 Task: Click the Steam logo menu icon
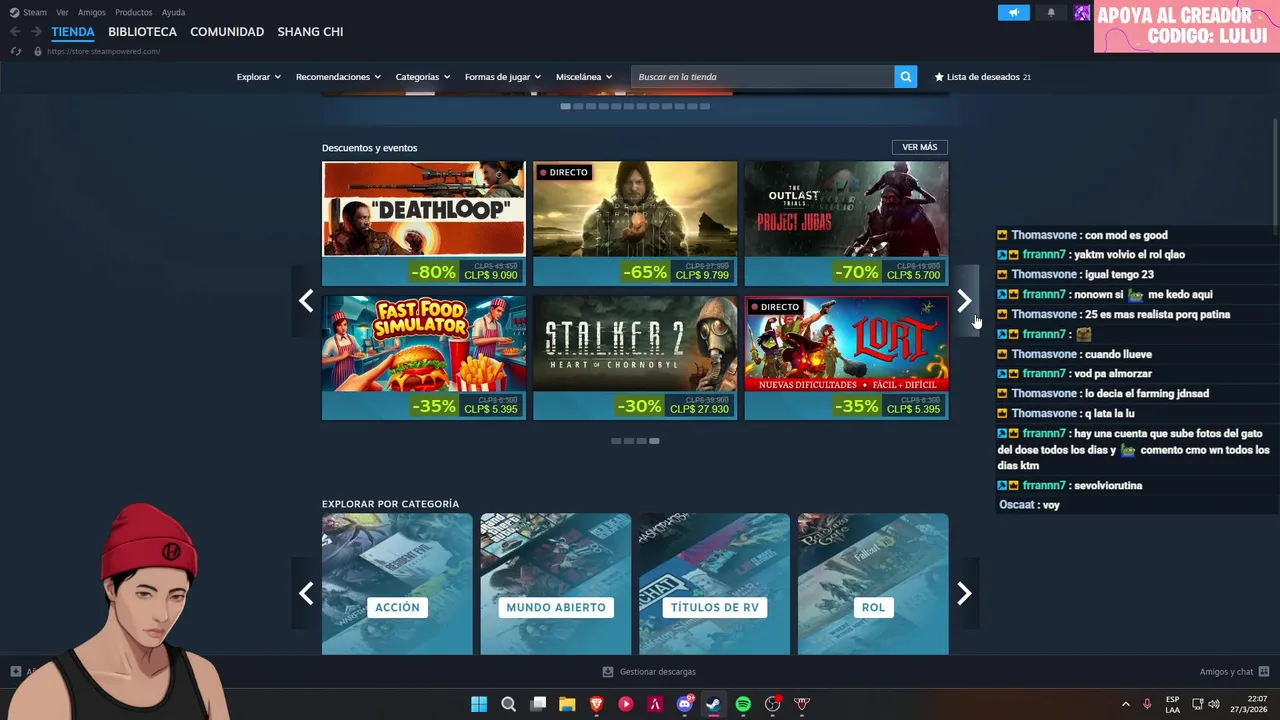[14, 12]
